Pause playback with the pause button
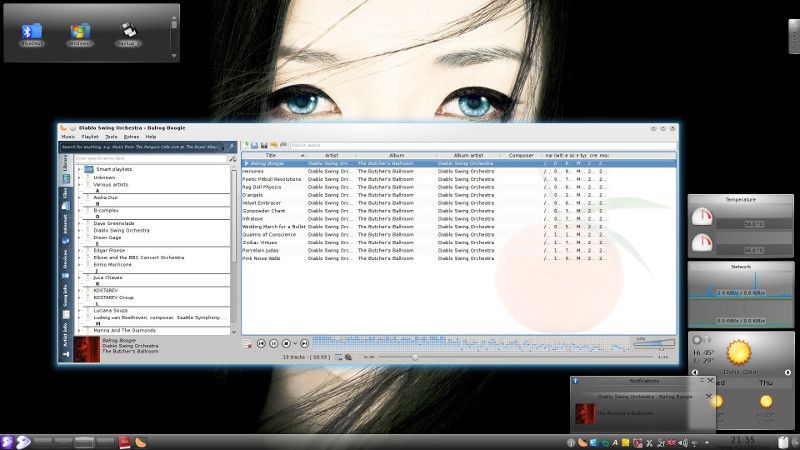 [x=273, y=344]
